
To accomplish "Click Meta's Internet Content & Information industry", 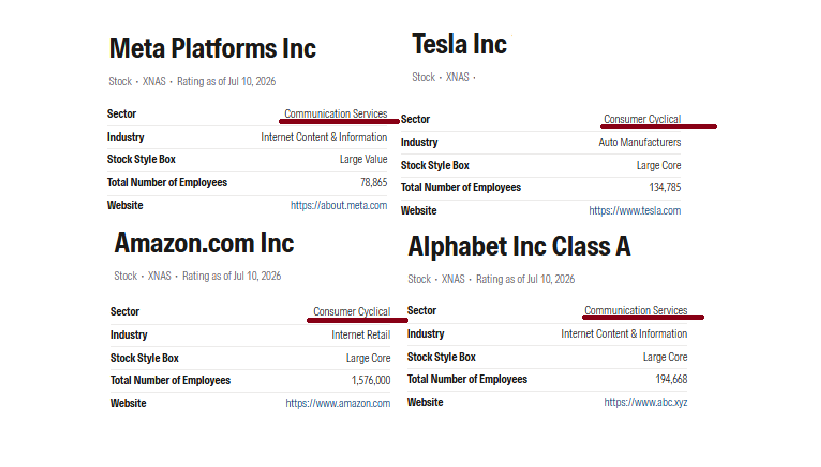I will pos(324,137).
